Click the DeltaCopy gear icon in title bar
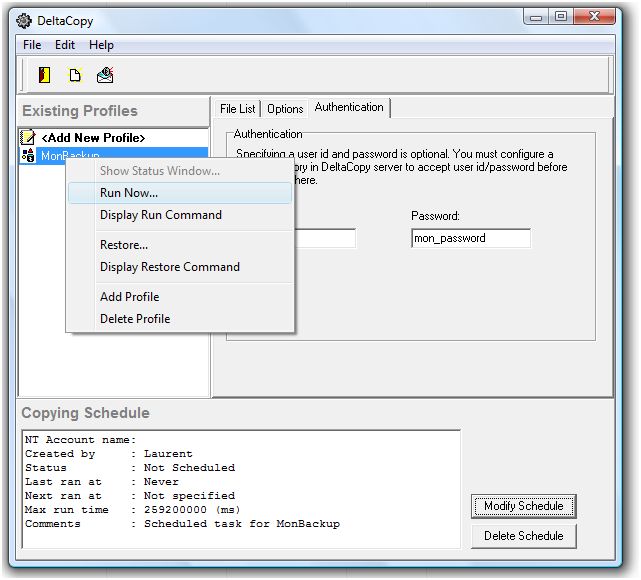Screen dimensions: 641x580 [x=24, y=21]
